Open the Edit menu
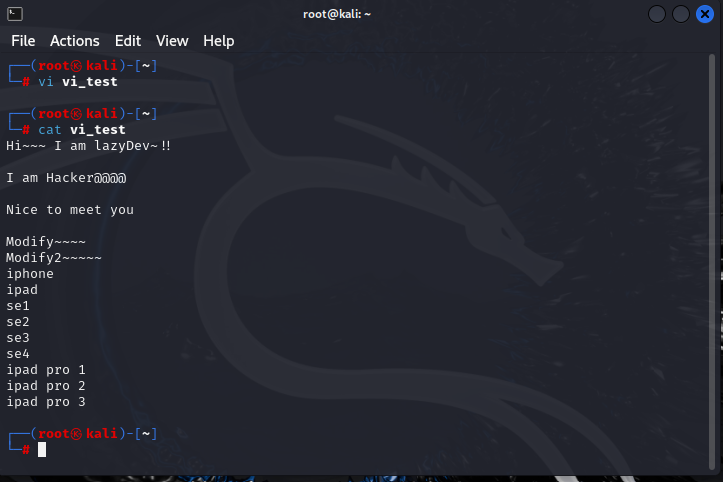The image size is (723, 482). click(x=128, y=41)
